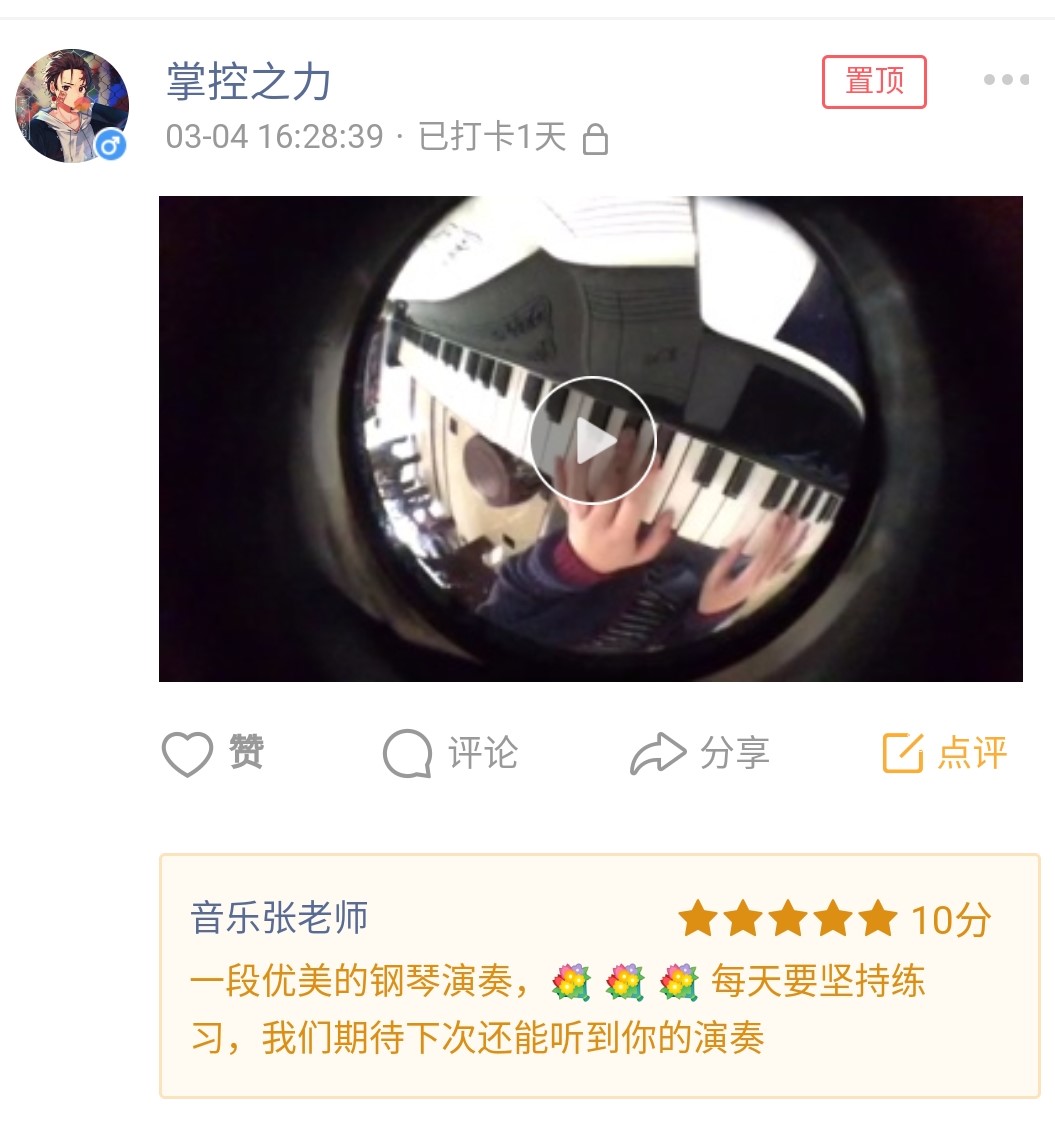This screenshot has width=1055, height=1121.
Task: Tap the 已打卡1天 check-in text
Action: [492, 137]
